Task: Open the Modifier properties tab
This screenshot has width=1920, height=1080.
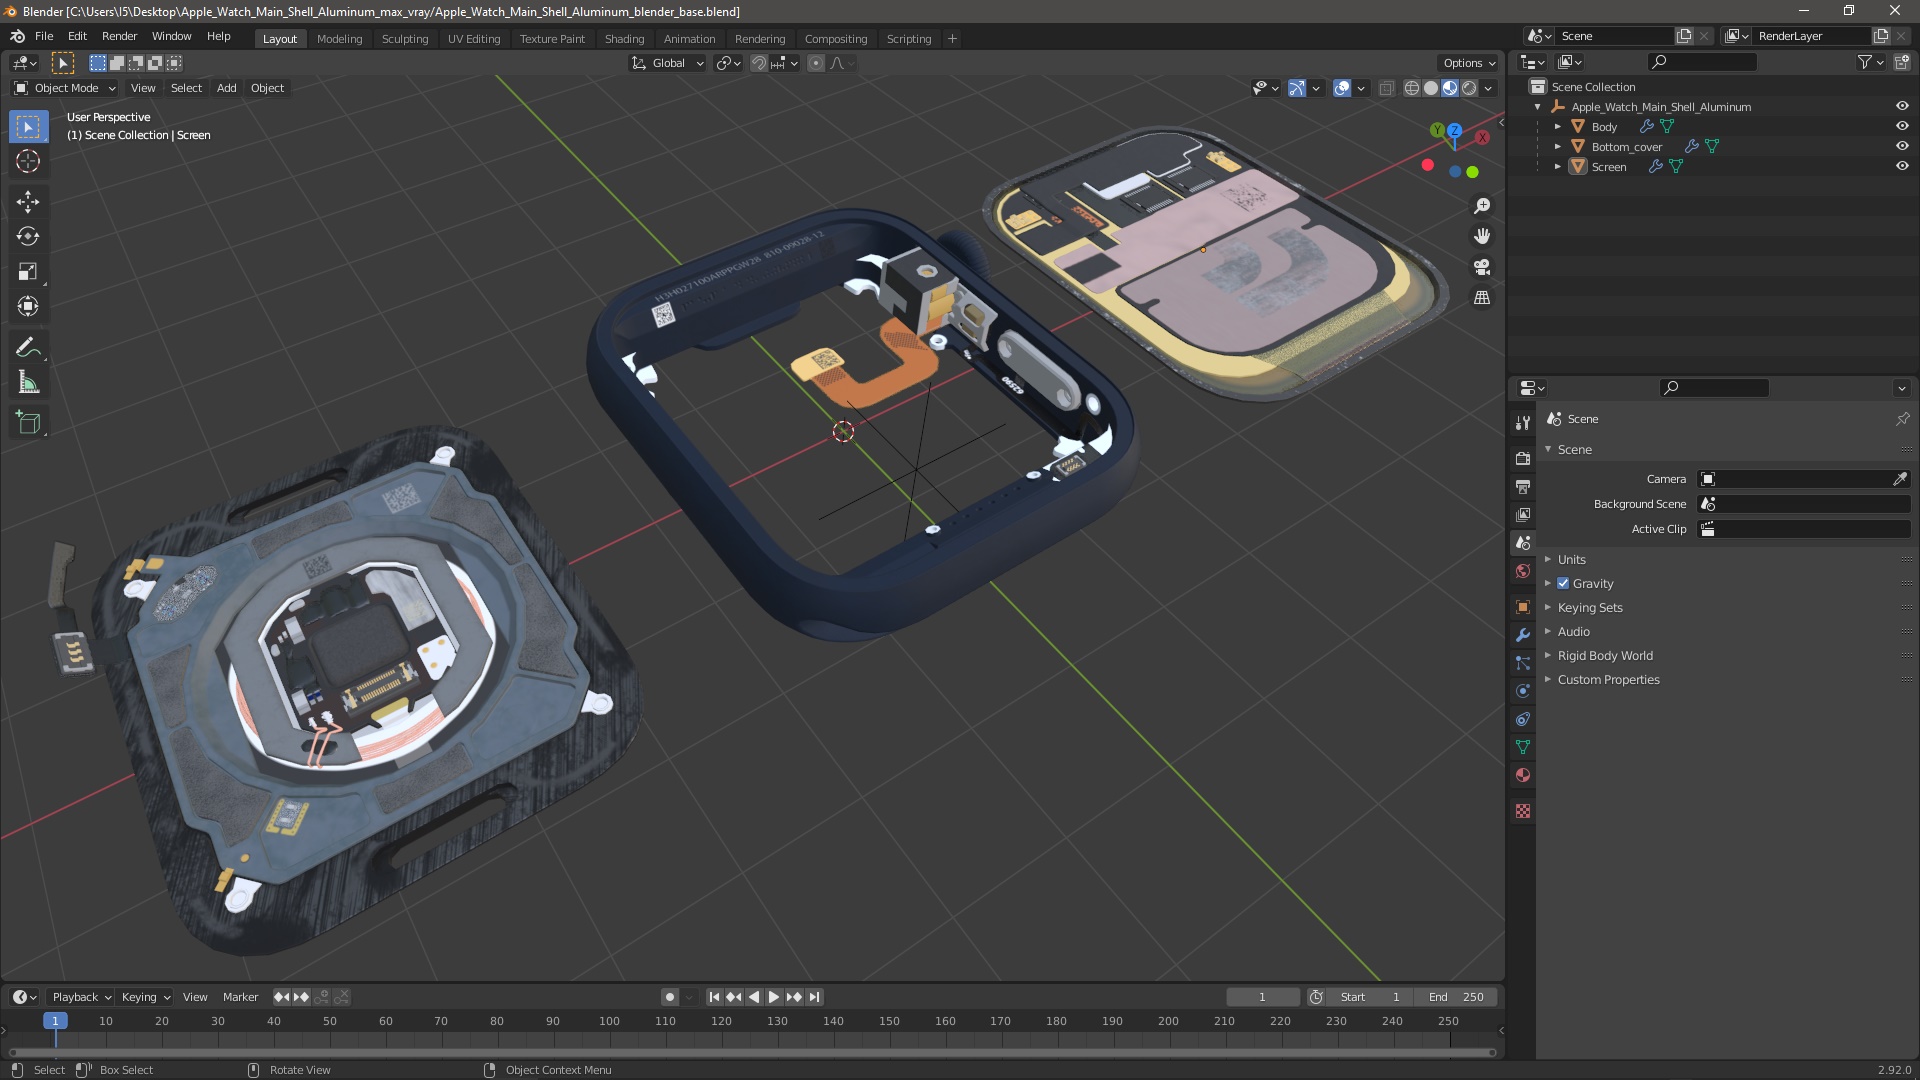Action: (1523, 635)
